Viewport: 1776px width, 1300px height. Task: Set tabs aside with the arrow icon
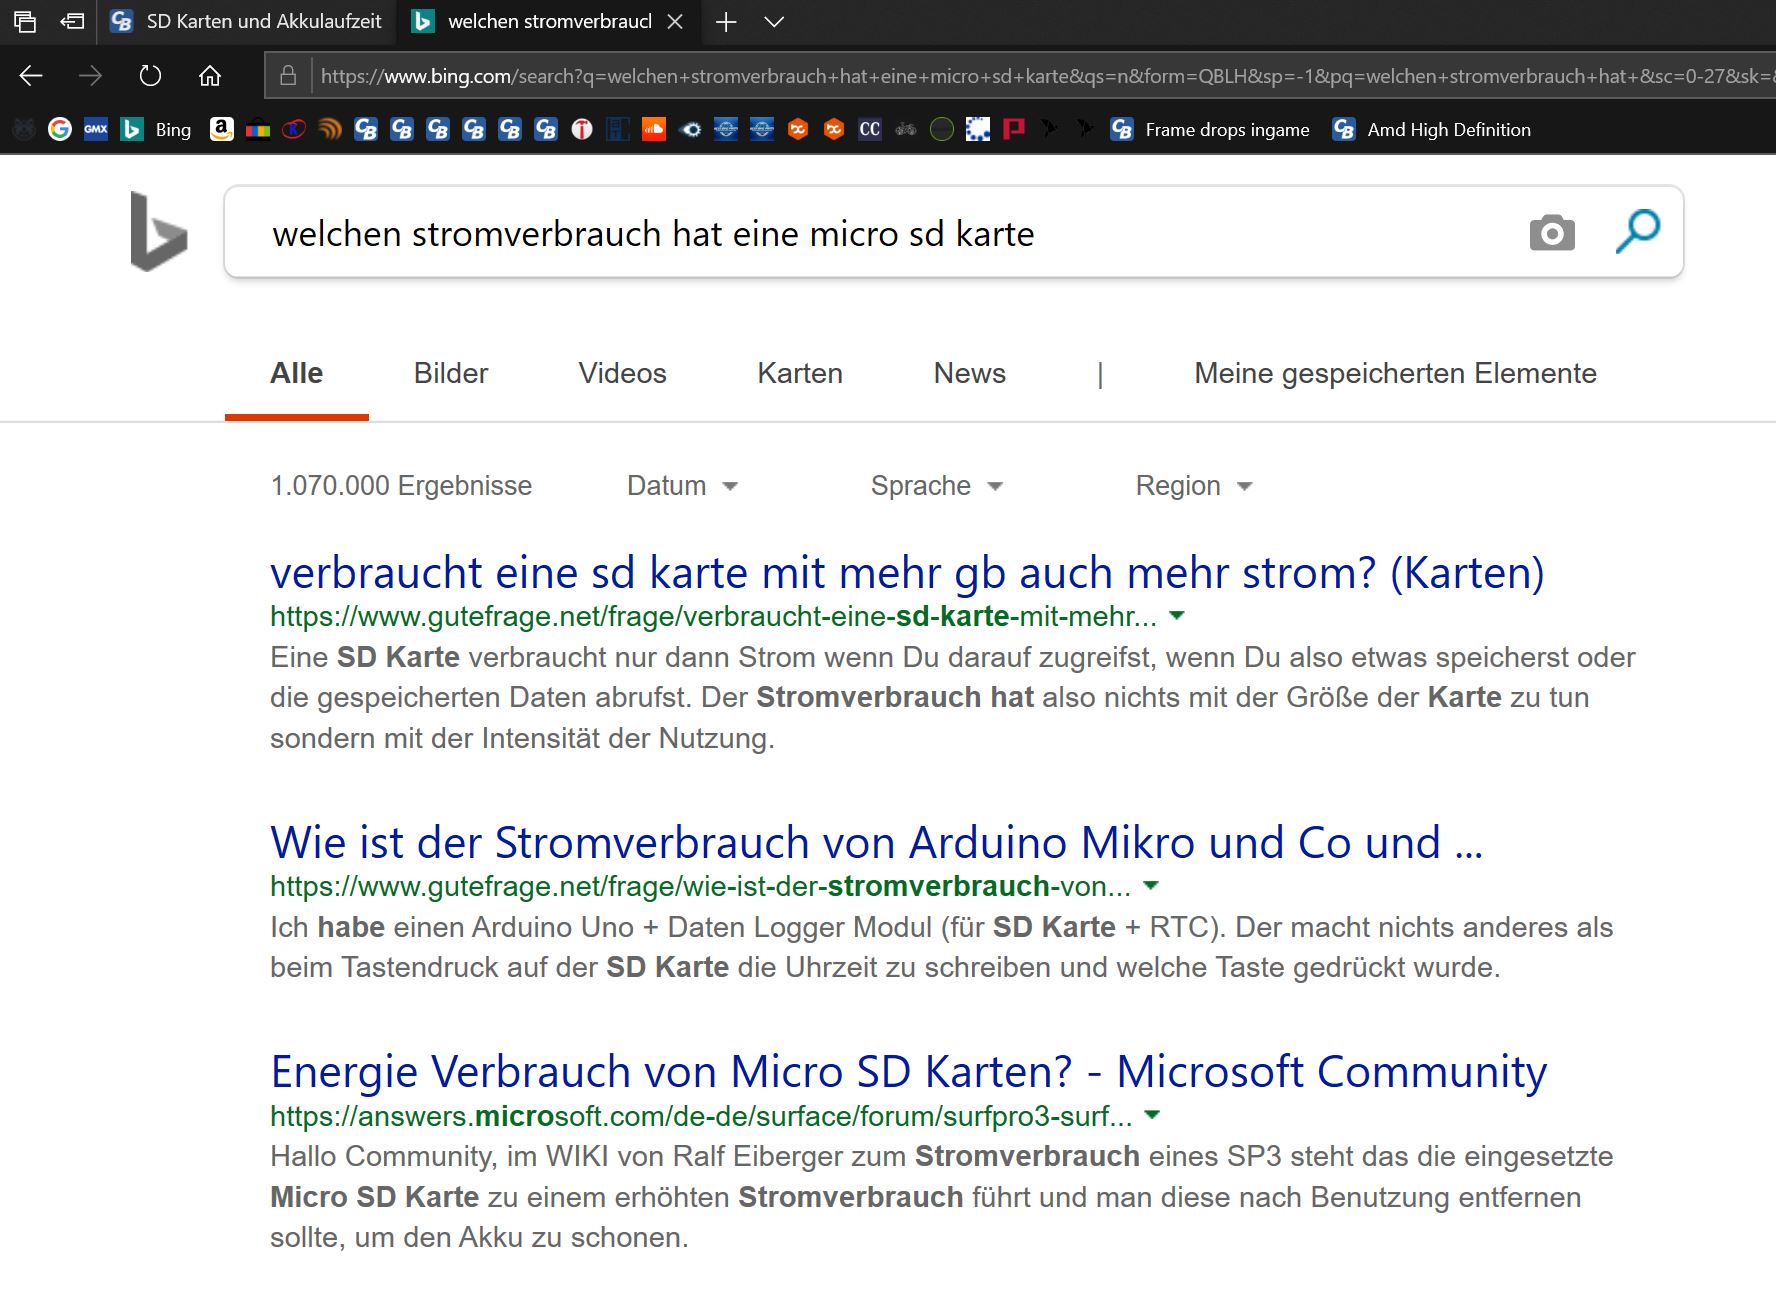[72, 21]
